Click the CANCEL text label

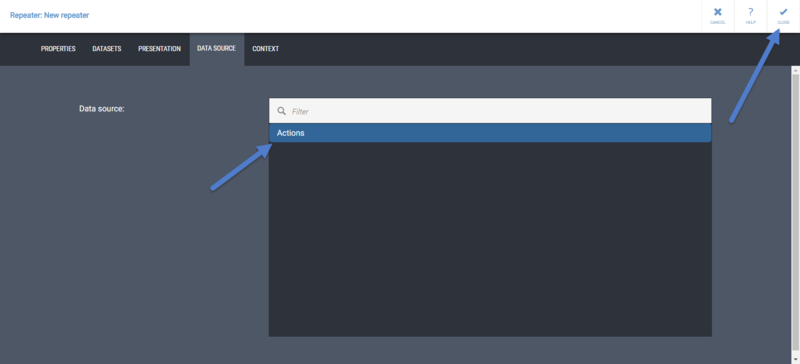point(718,22)
